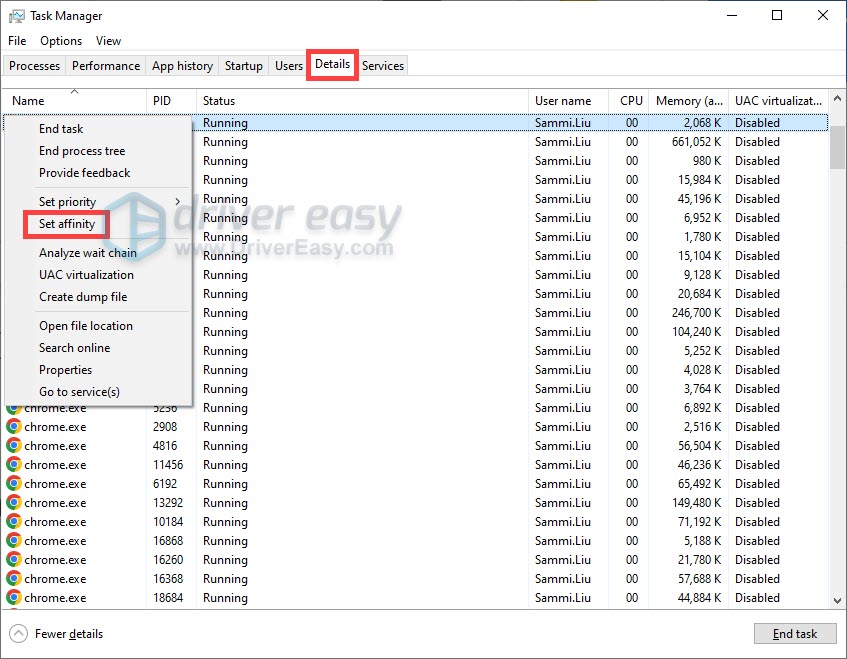Open the File menu
This screenshot has height=659, width=847.
(x=16, y=40)
